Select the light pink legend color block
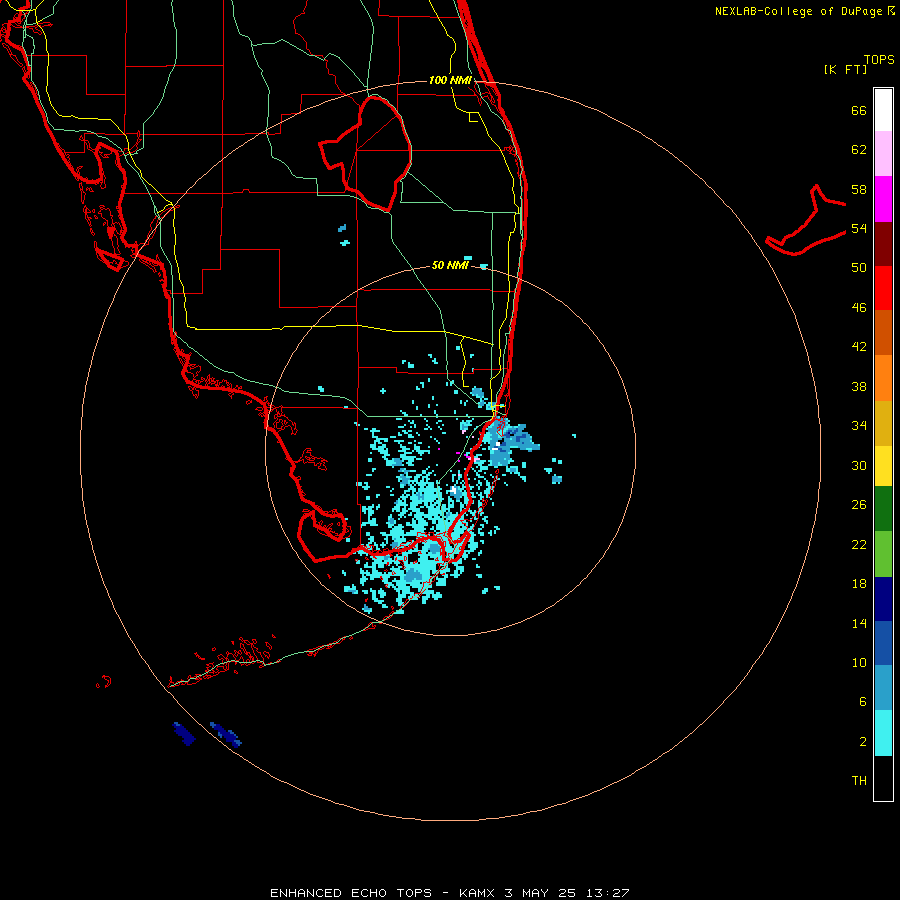The width and height of the screenshot is (900, 900). [883, 154]
